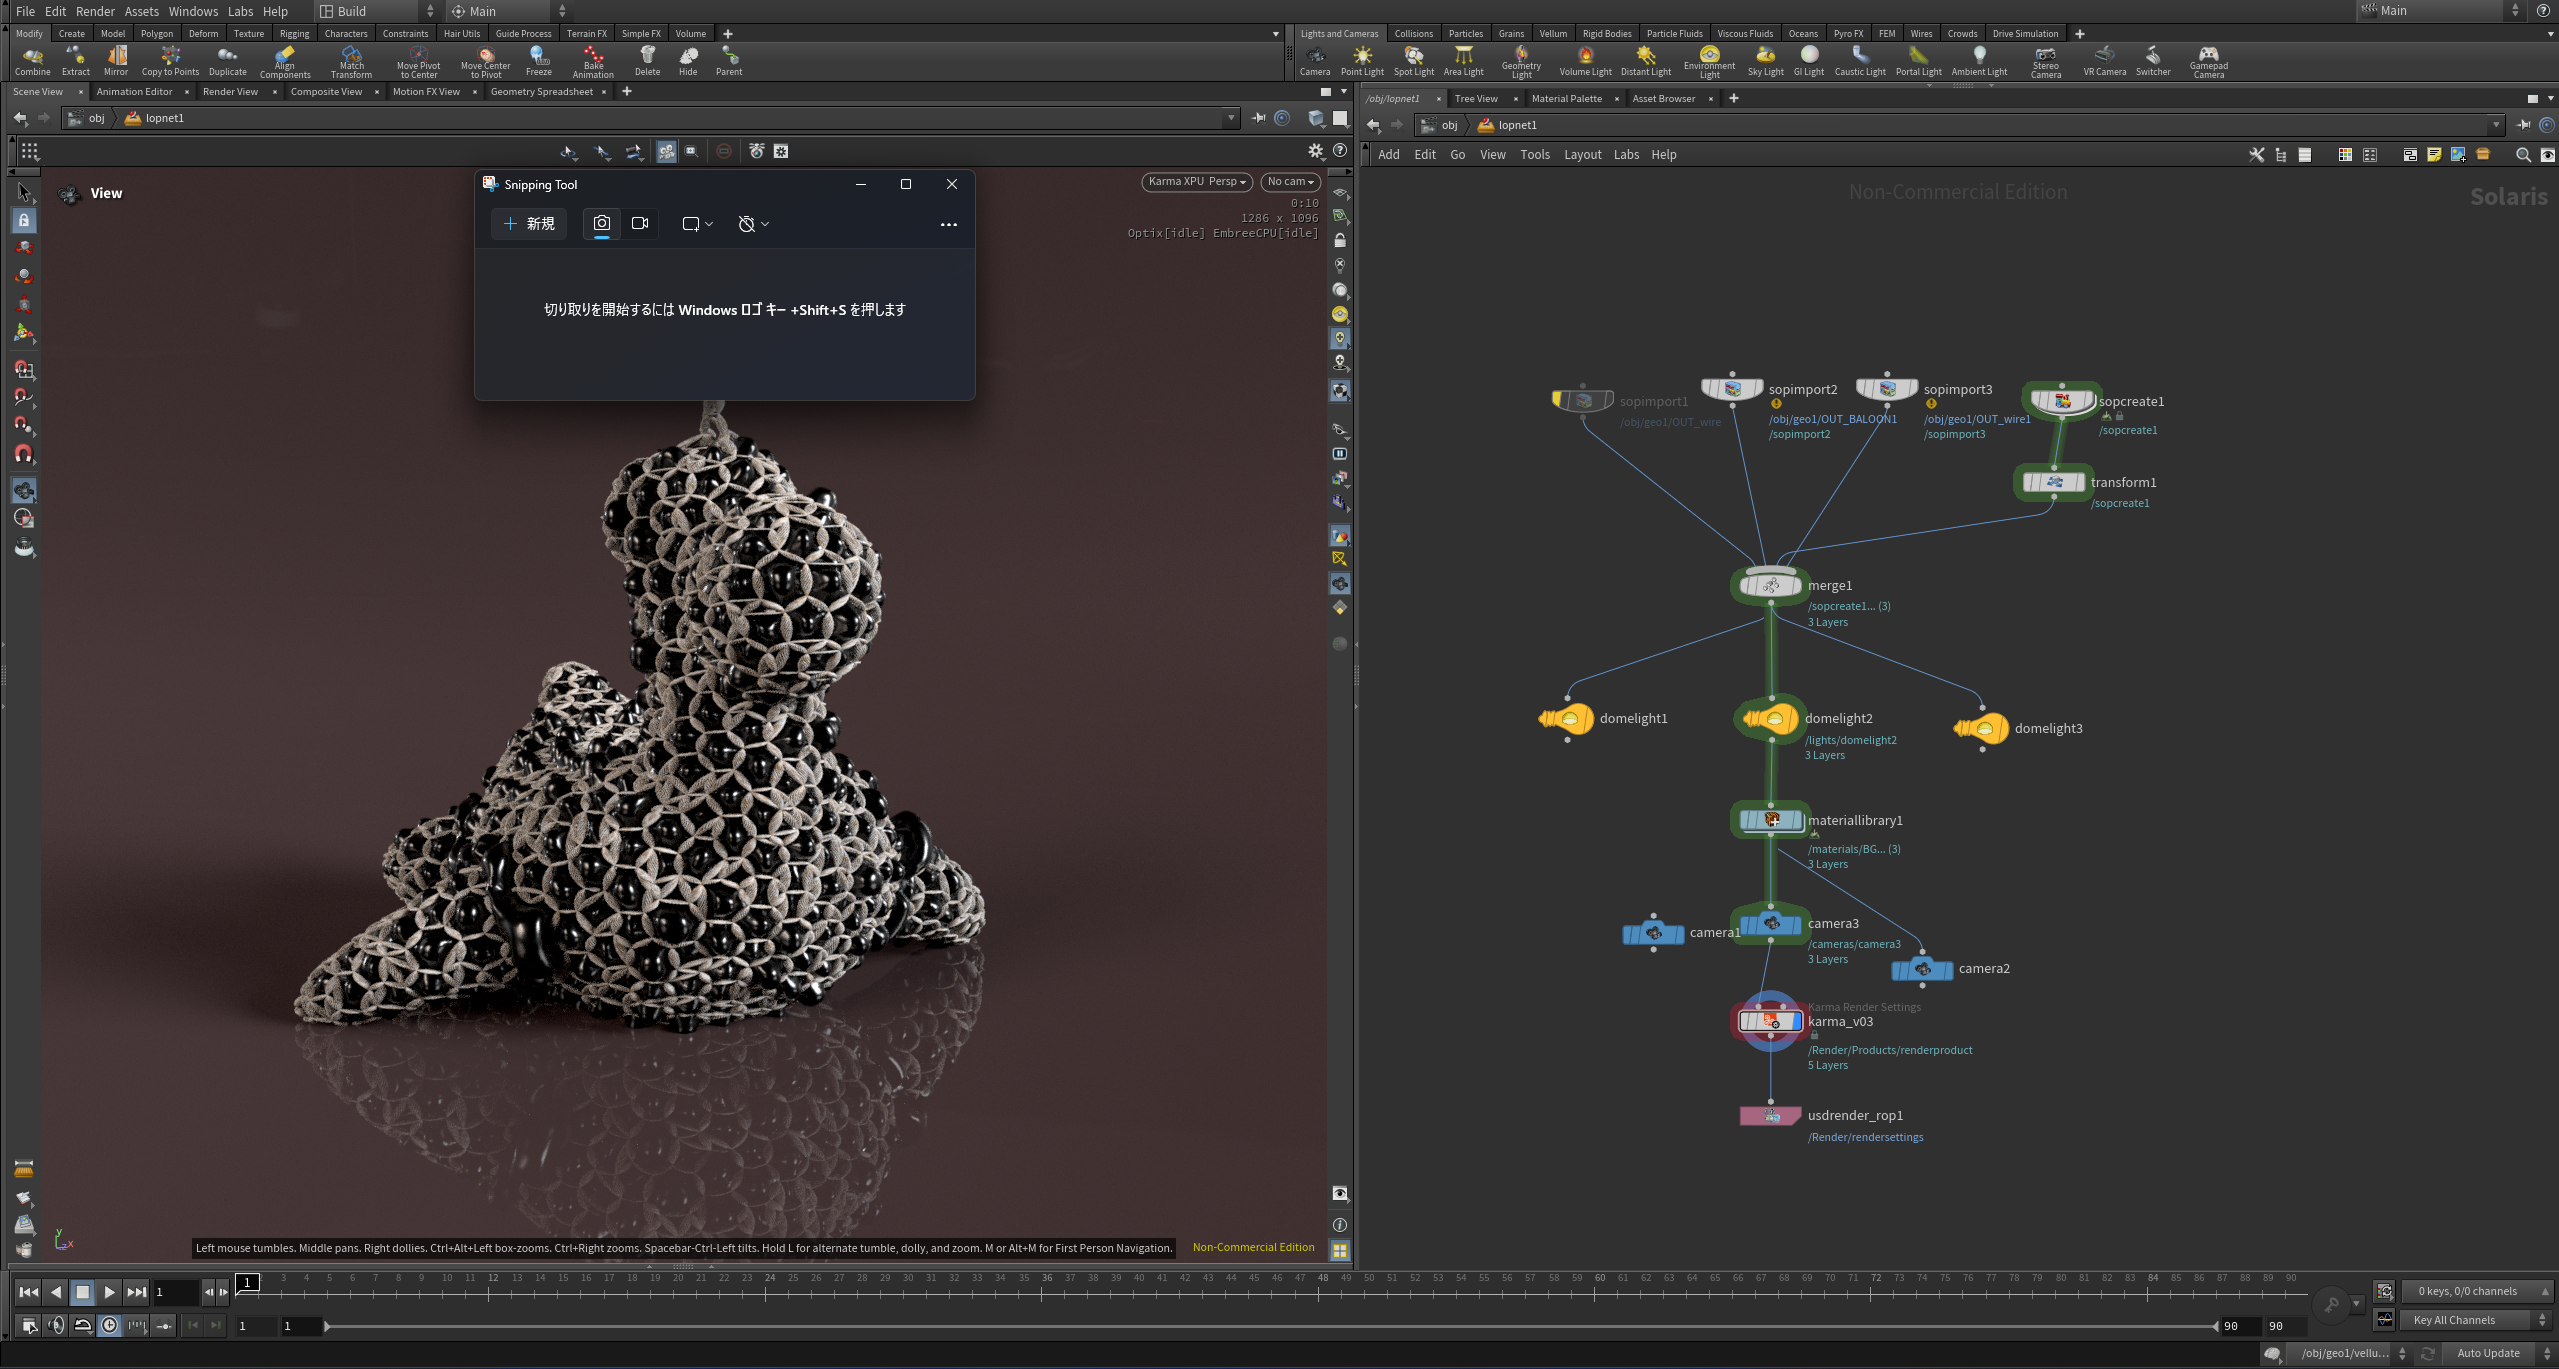This screenshot has height=1369, width=2559.
Task: Click the play forward button
Action: [109, 1292]
